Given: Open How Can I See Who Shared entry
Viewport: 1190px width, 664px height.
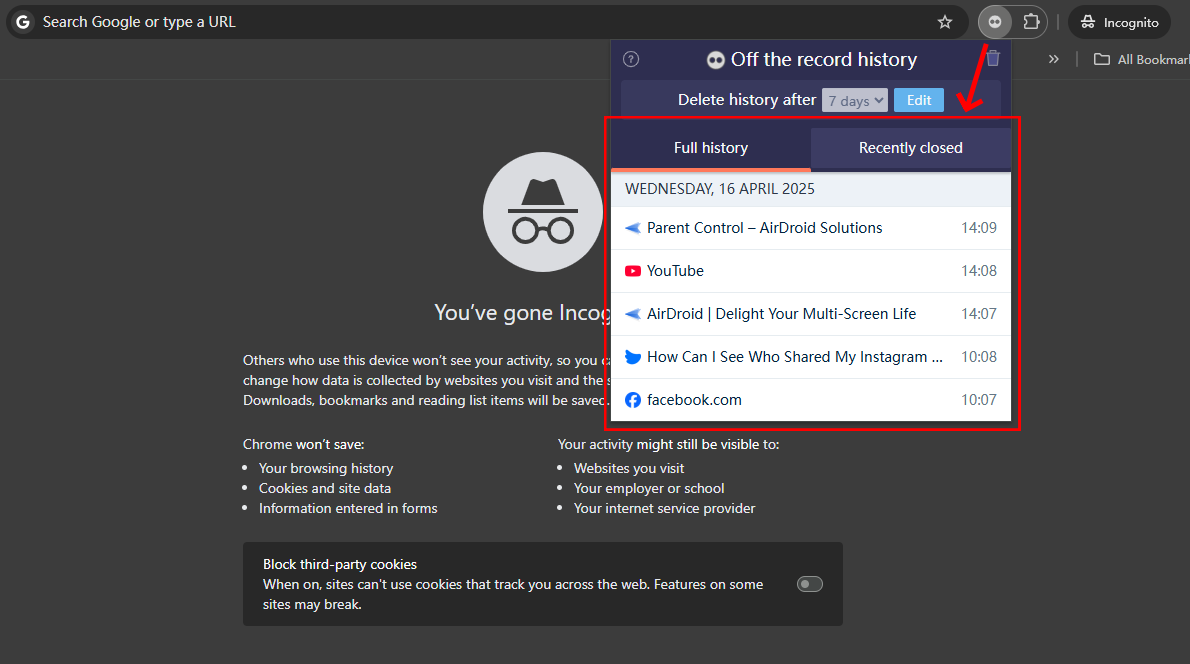Looking at the screenshot, I should 811,357.
